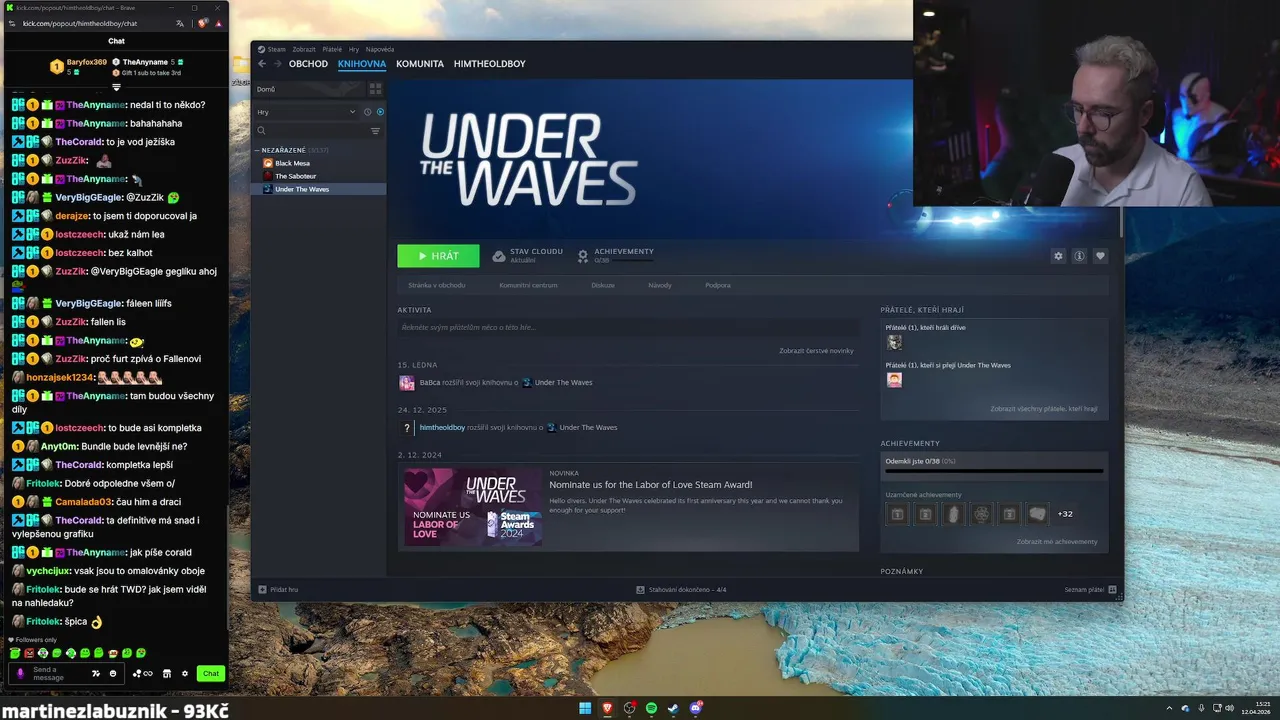Click Zobrazit všechny přátele, kteří hrají
Viewport: 1280px width, 720px height.
1044,409
